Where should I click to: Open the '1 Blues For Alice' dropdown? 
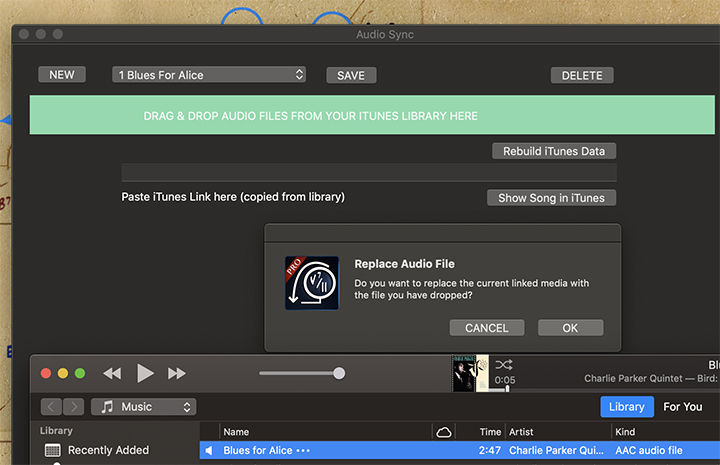(x=209, y=75)
